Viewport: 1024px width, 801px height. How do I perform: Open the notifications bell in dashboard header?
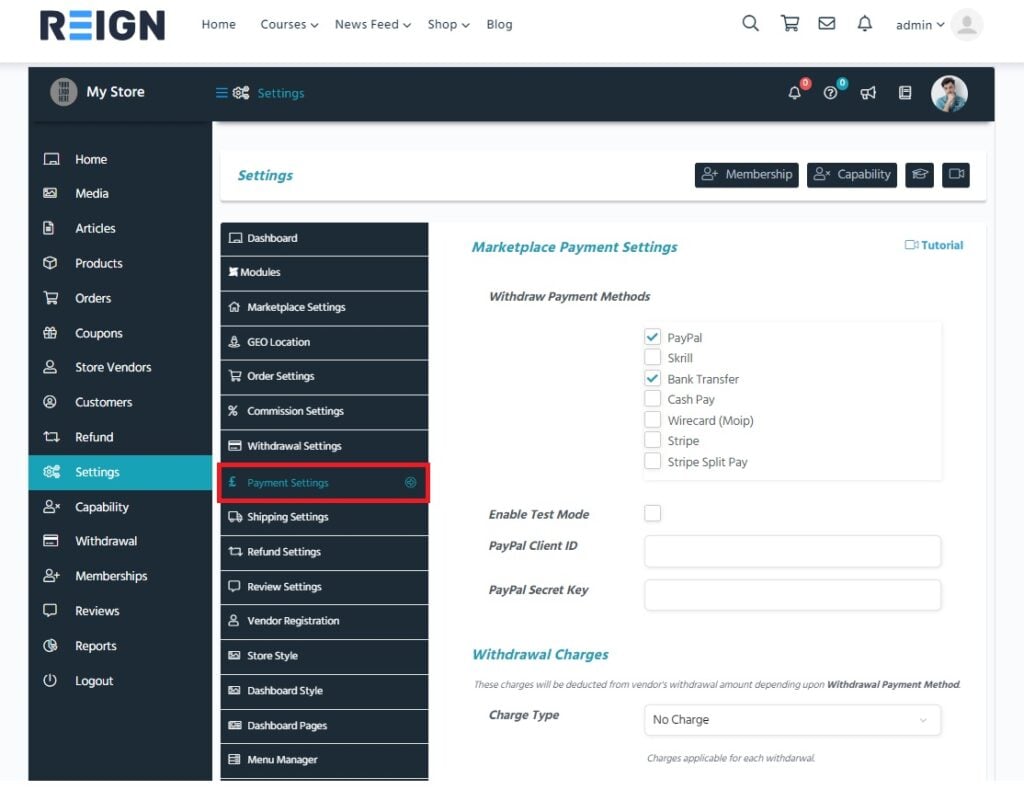tap(793, 92)
